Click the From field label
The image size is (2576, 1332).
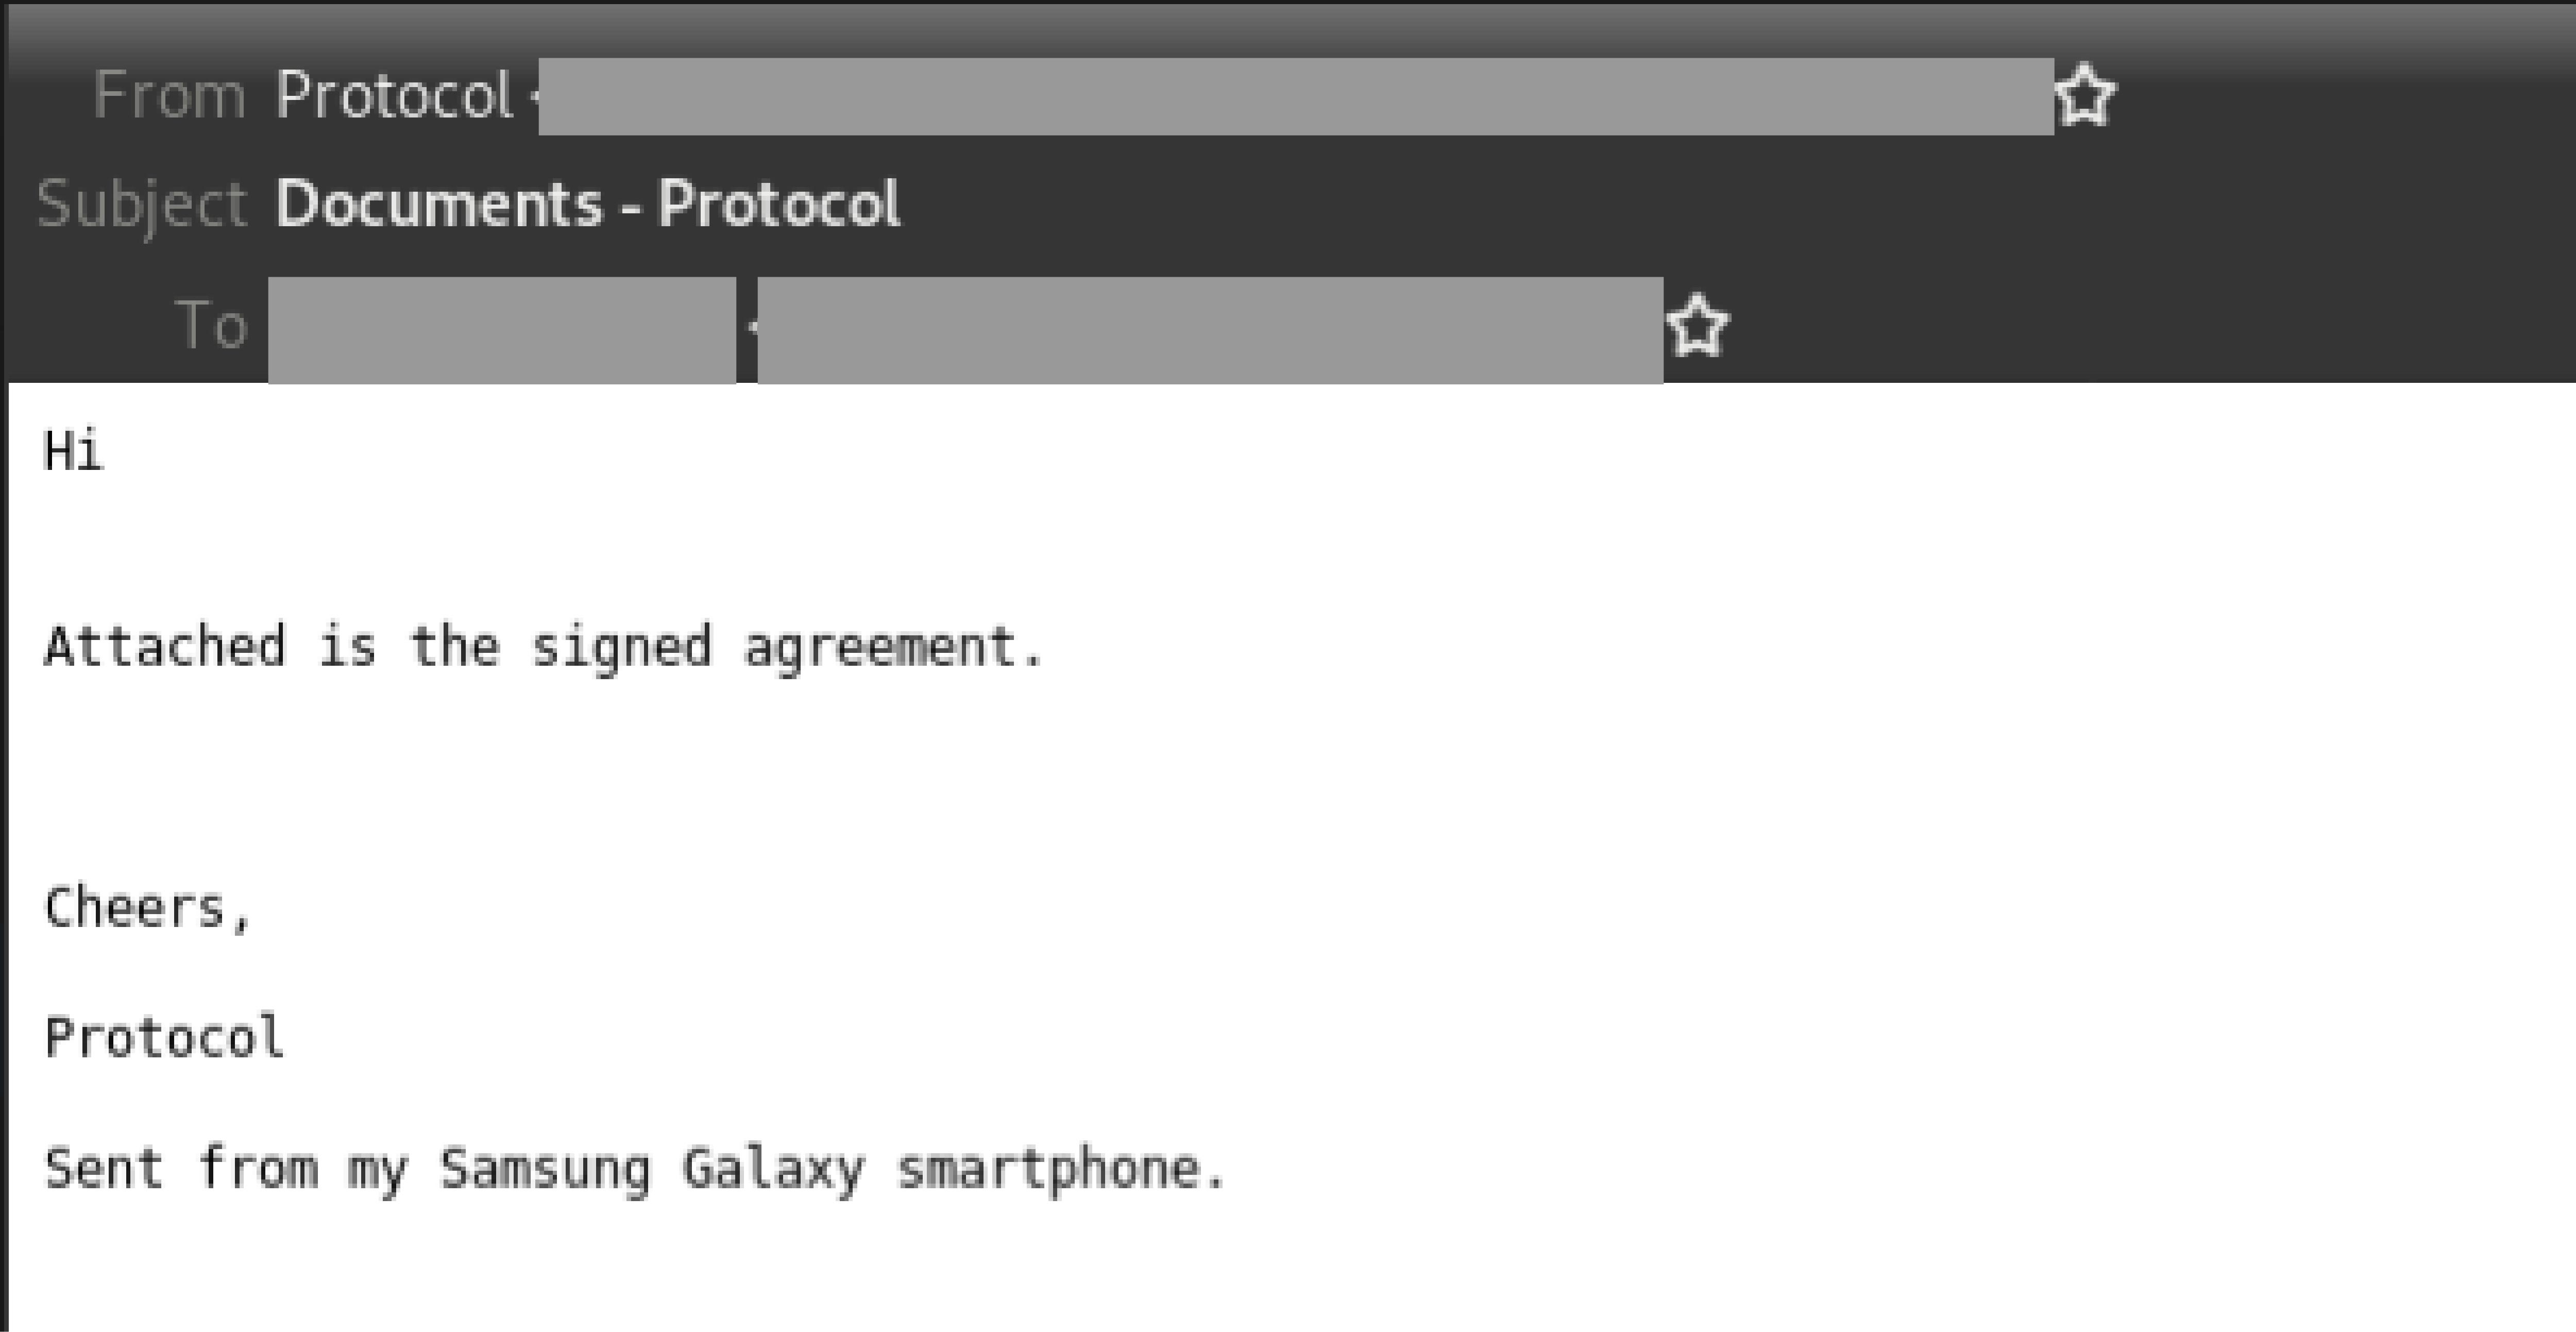click(171, 95)
